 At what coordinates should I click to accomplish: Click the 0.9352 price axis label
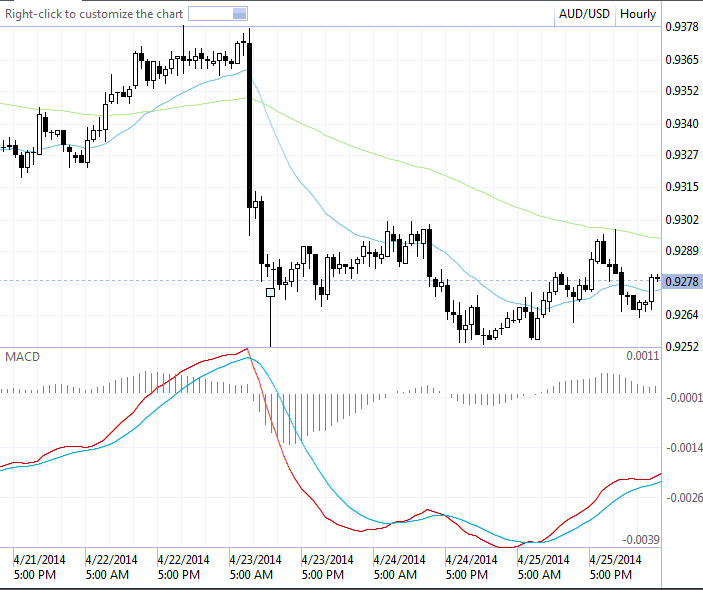(682, 91)
